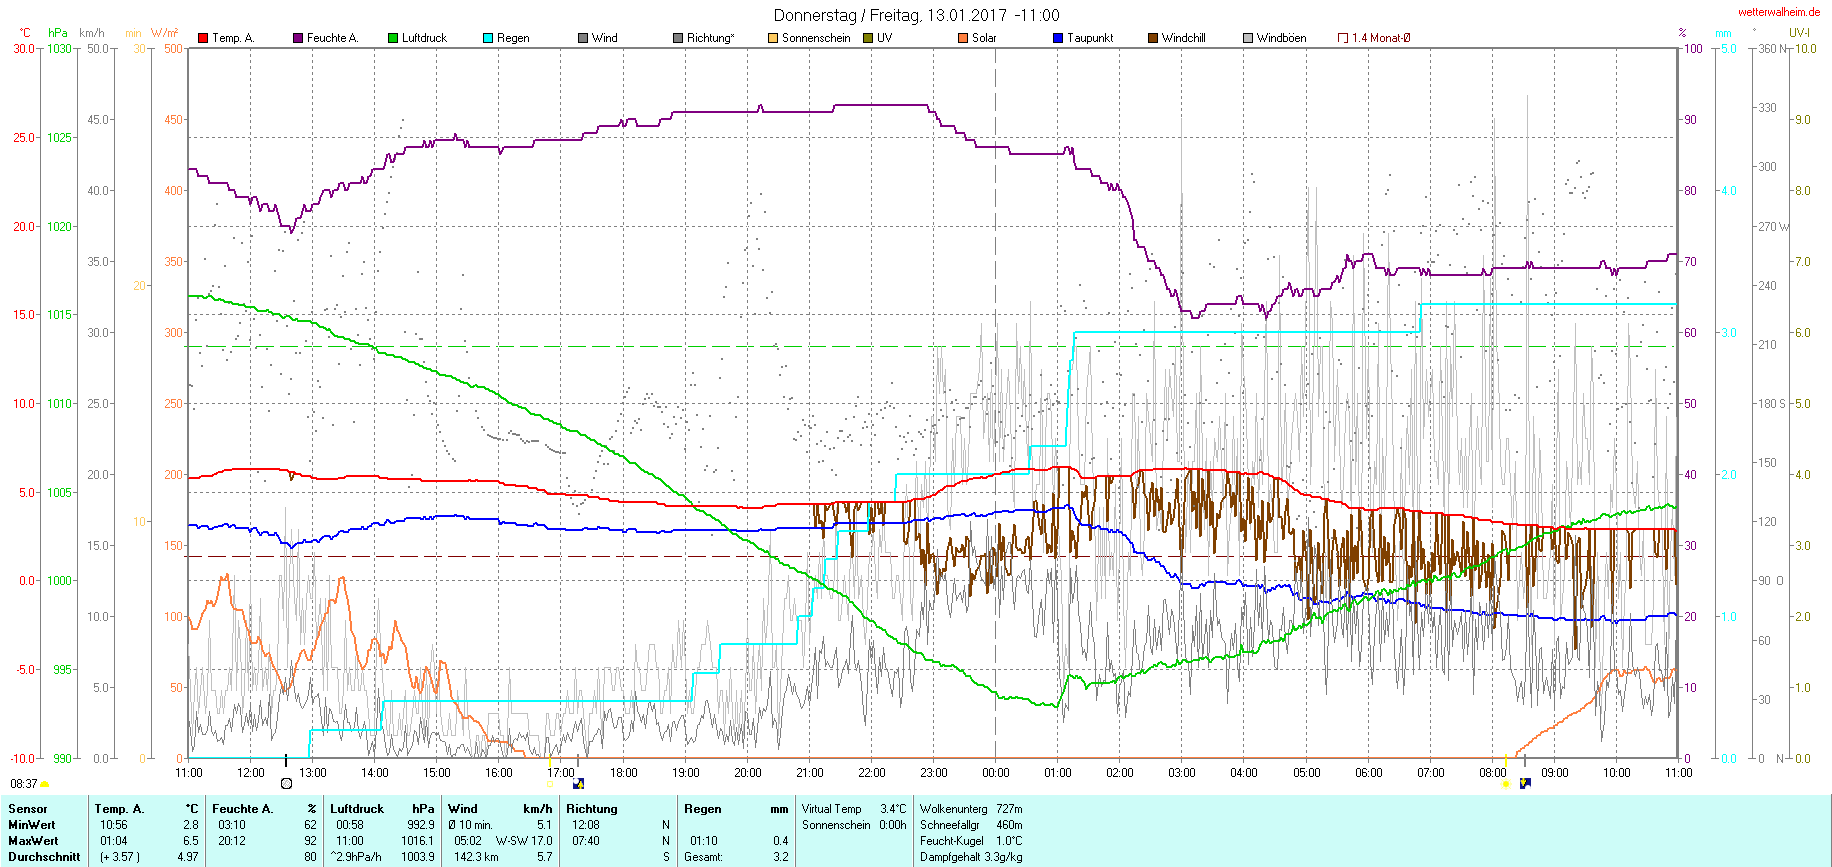Click the orange Solar legend swatch
1832x867 pixels.
click(963, 38)
